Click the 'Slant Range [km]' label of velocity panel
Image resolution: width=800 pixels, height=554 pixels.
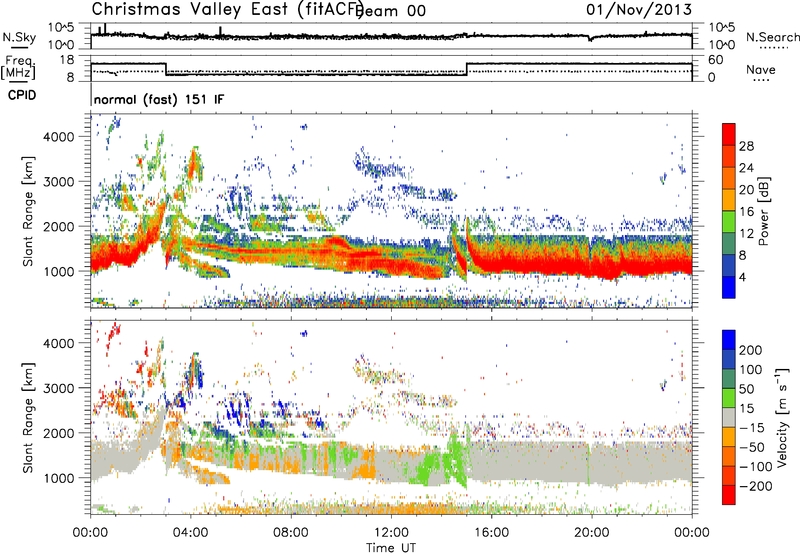[x=28, y=418]
